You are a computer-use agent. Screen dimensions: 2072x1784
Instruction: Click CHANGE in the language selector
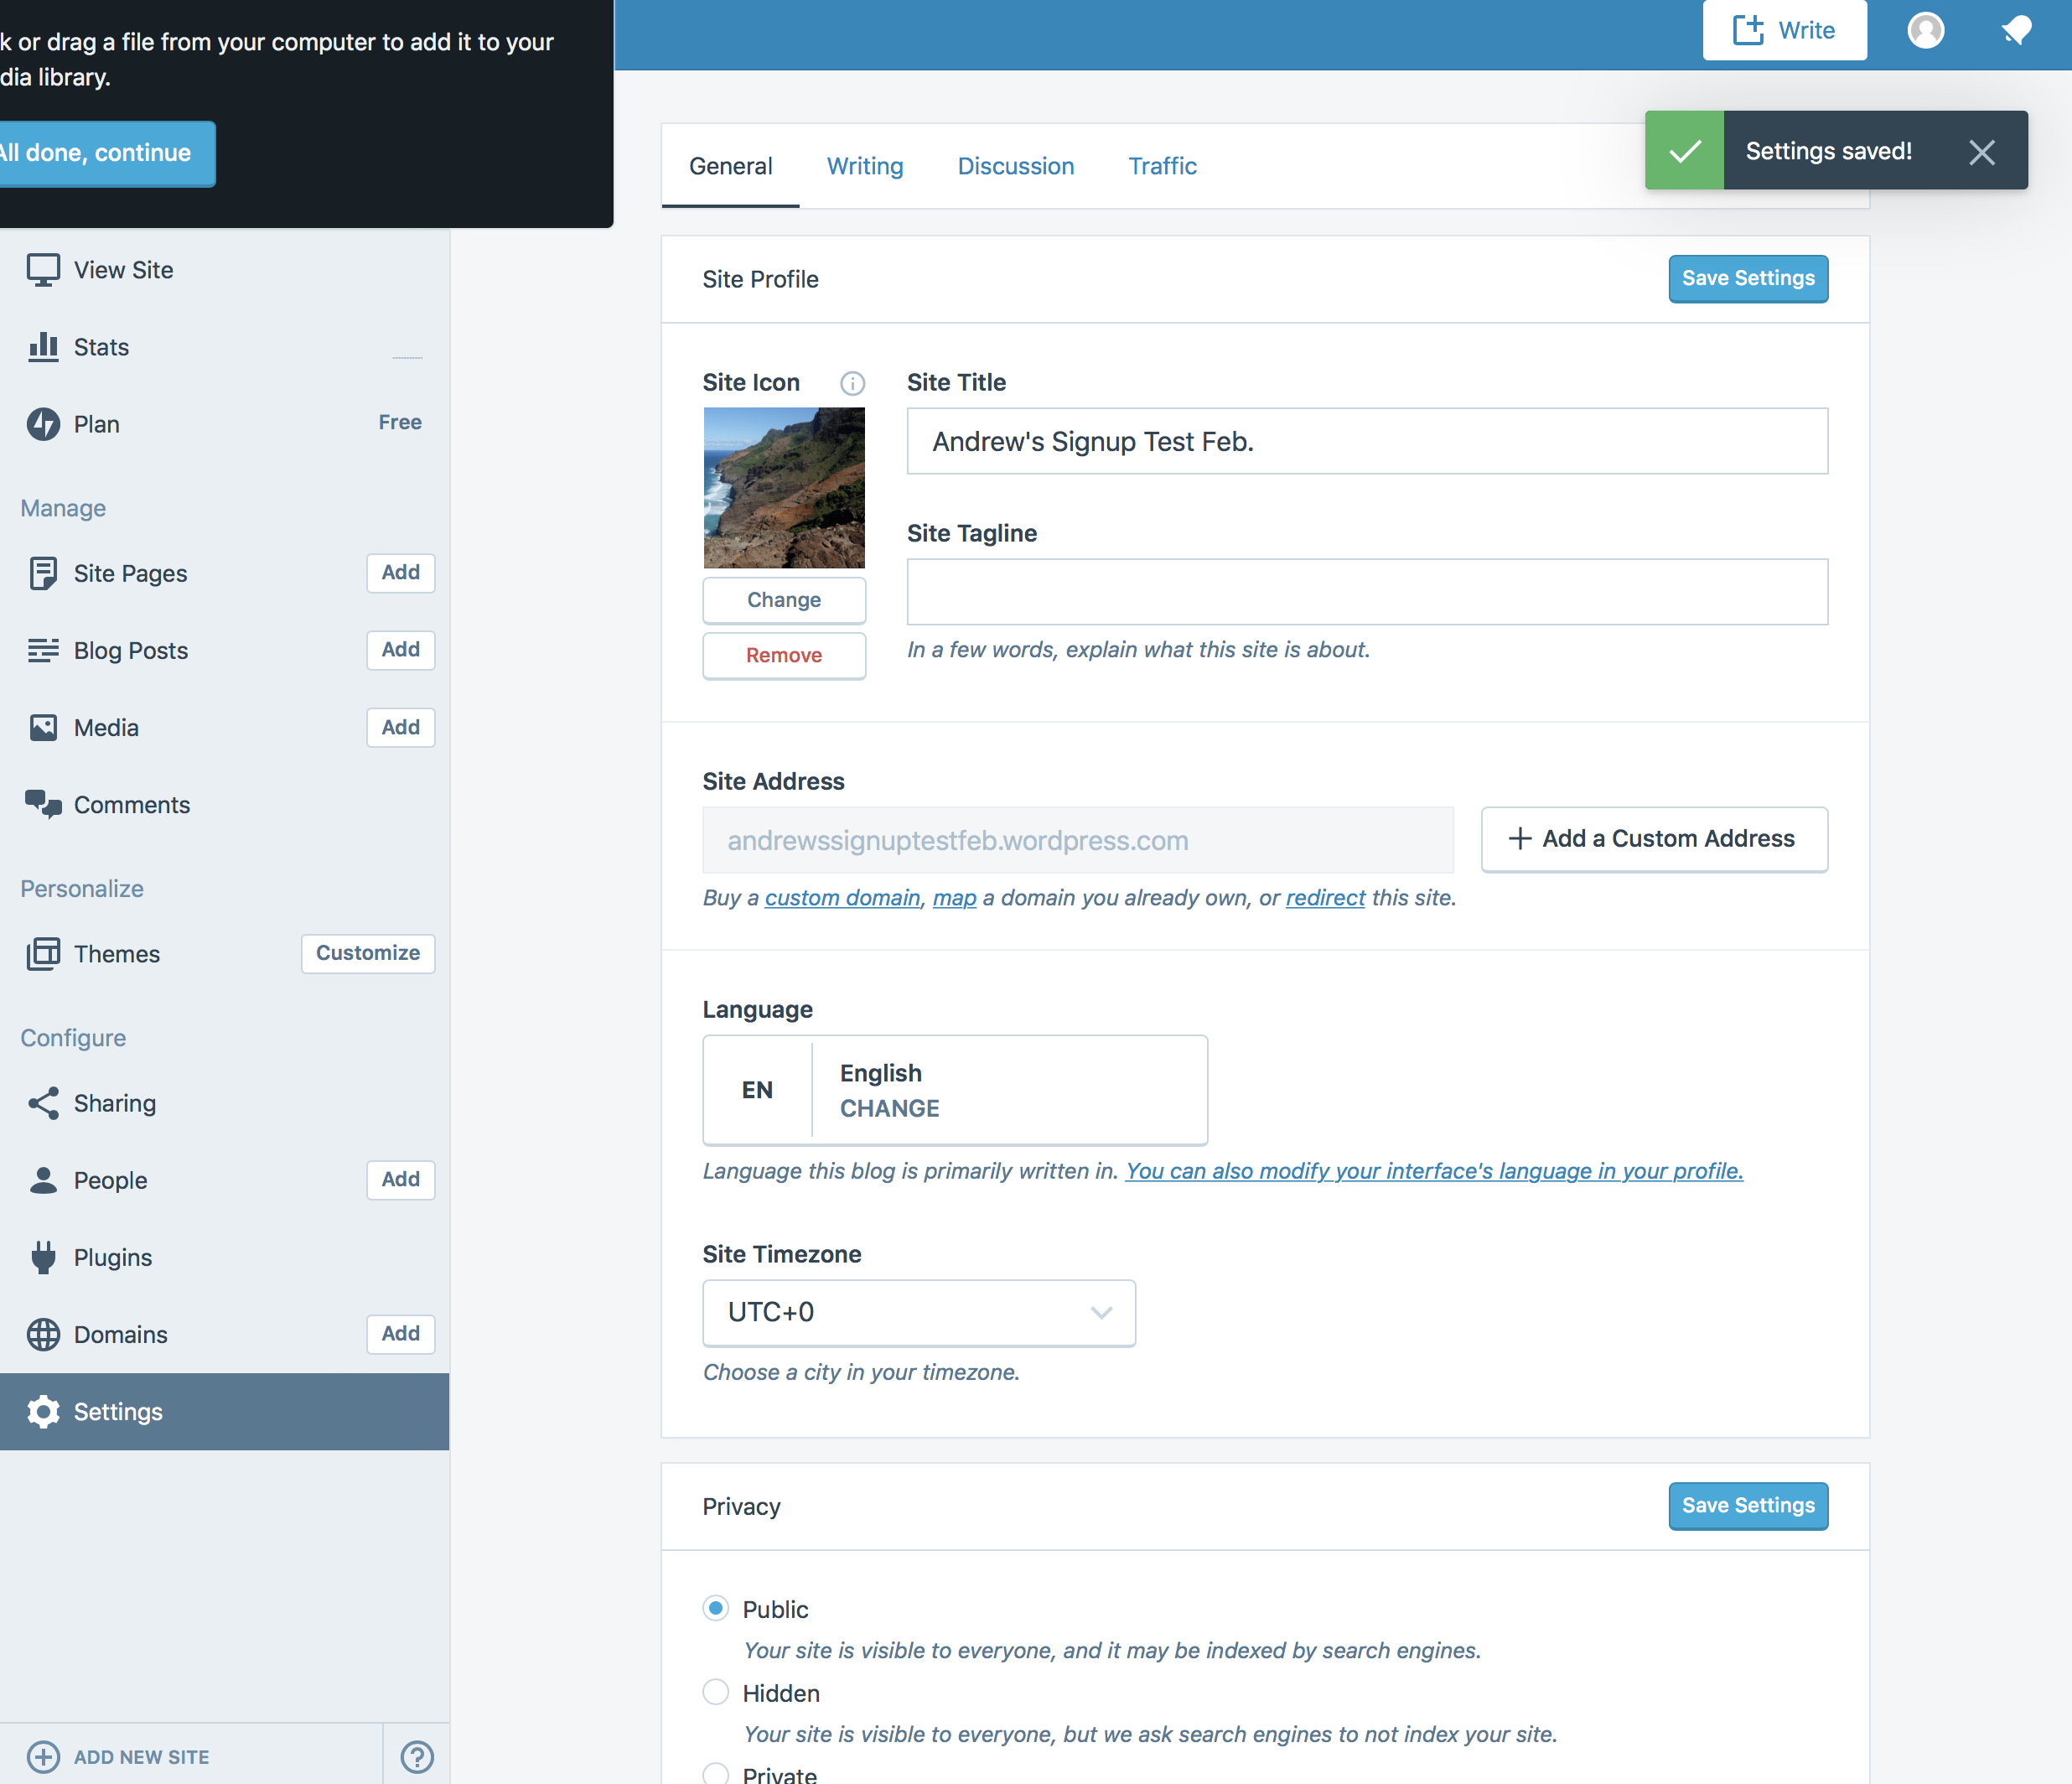tap(889, 1108)
